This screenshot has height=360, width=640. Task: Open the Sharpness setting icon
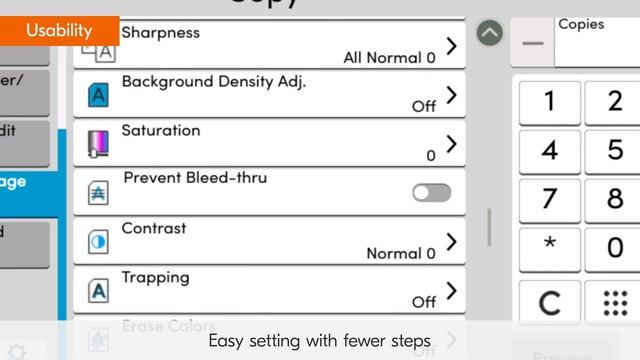(x=99, y=52)
